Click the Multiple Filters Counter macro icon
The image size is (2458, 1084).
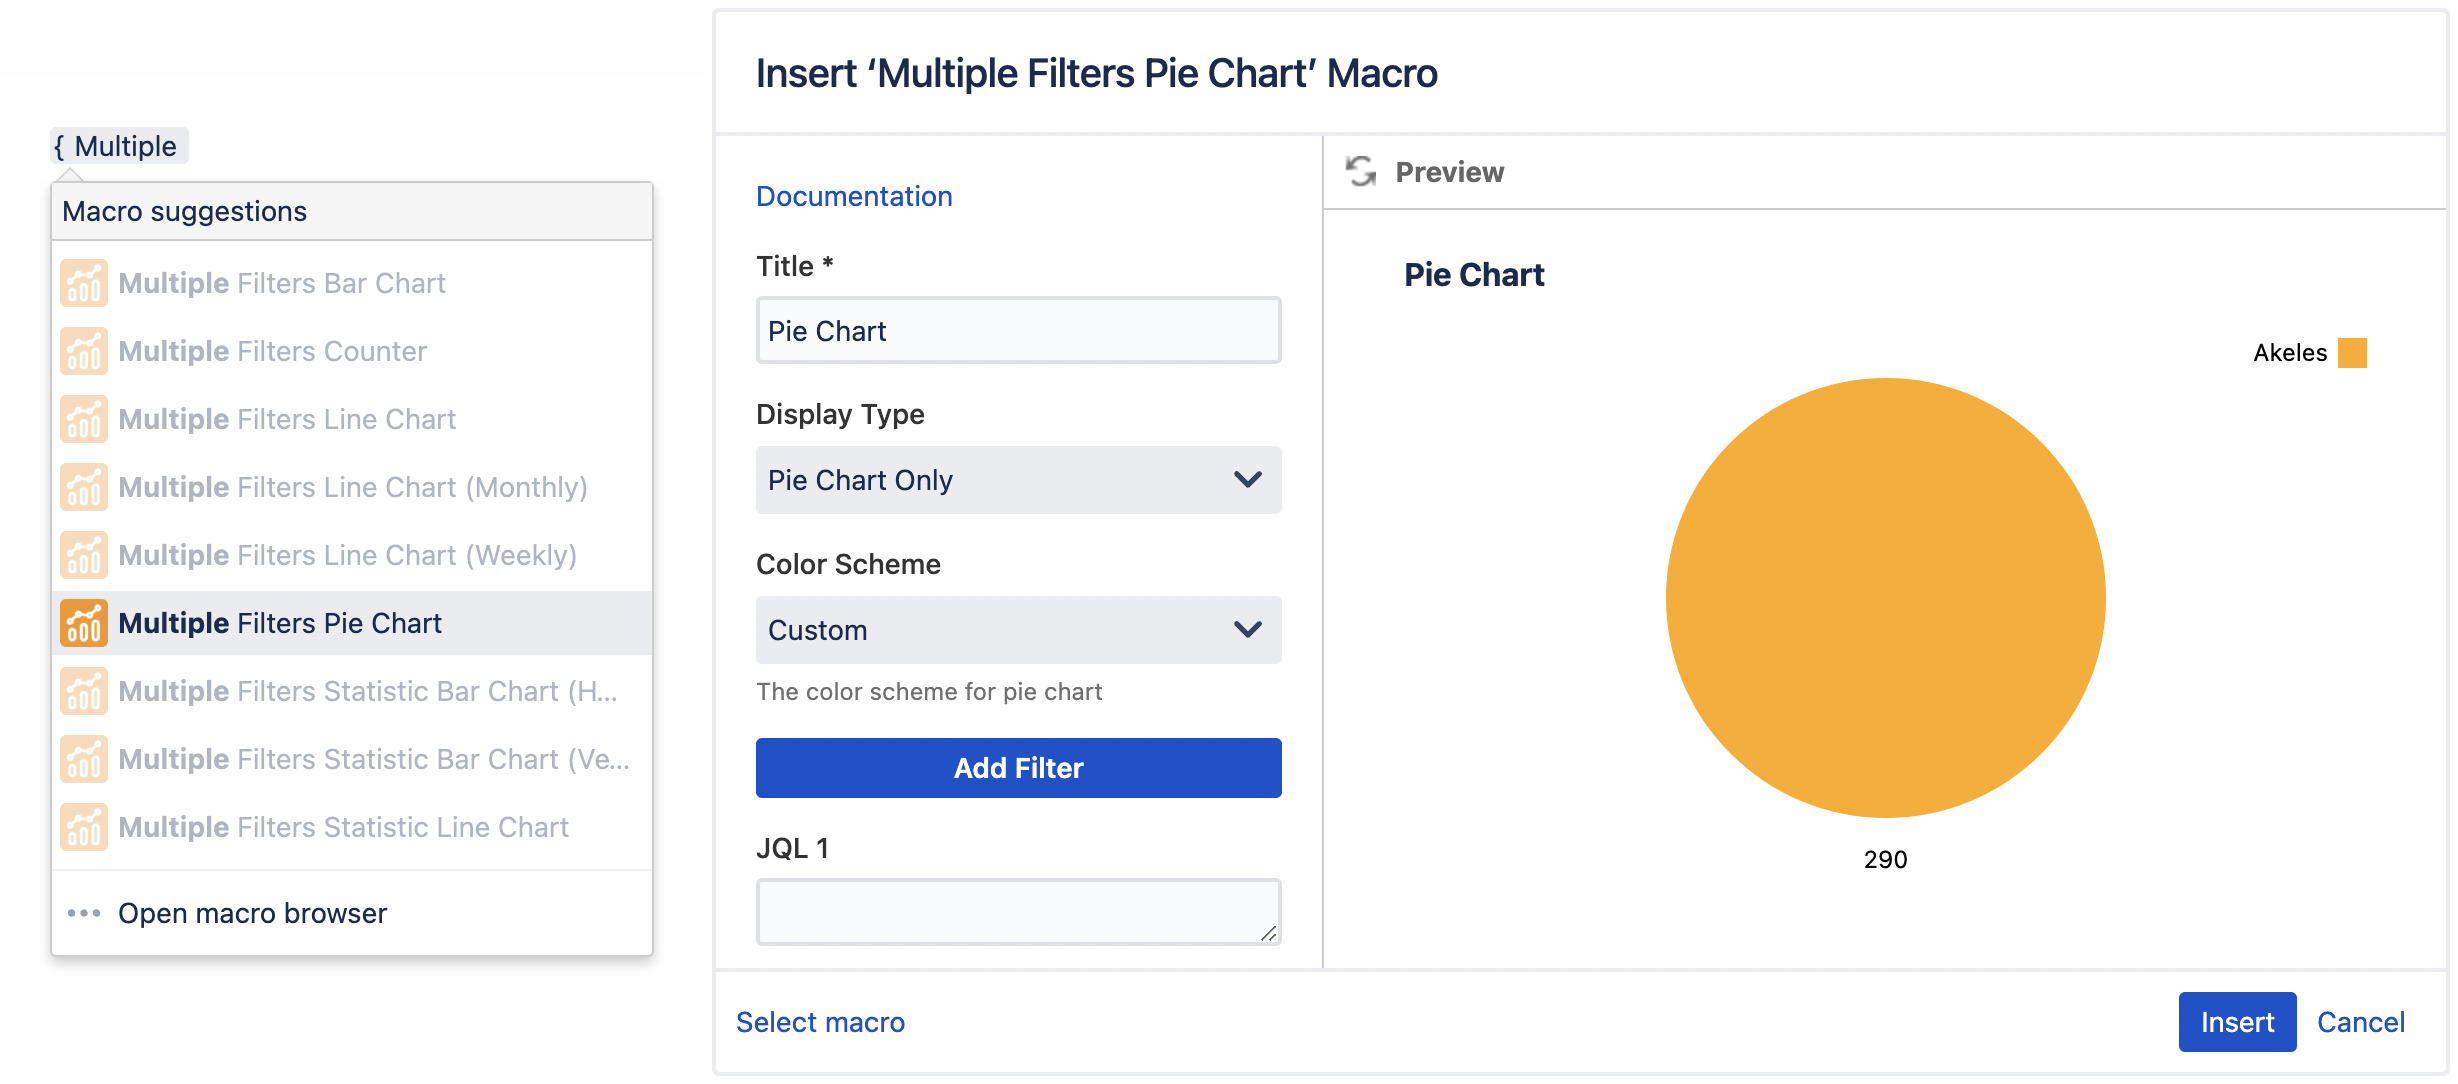(x=83, y=351)
